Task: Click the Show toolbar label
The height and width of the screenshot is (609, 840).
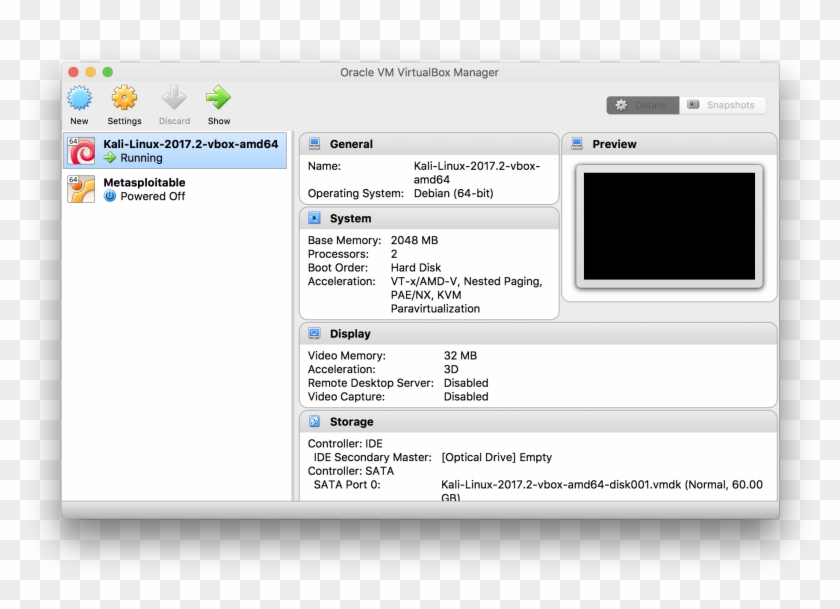Action: (219, 121)
